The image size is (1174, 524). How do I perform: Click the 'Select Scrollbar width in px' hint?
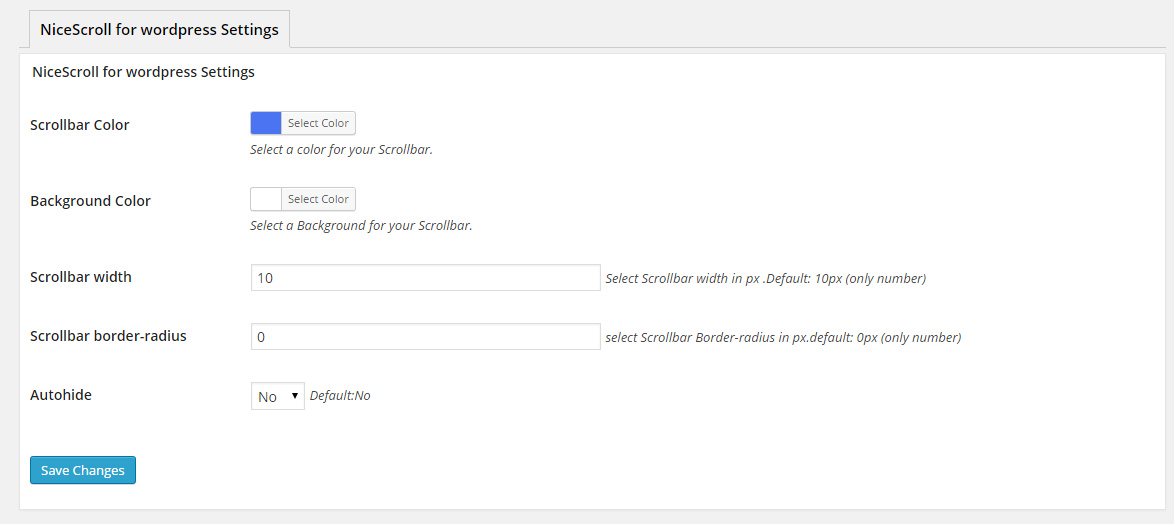pos(766,278)
